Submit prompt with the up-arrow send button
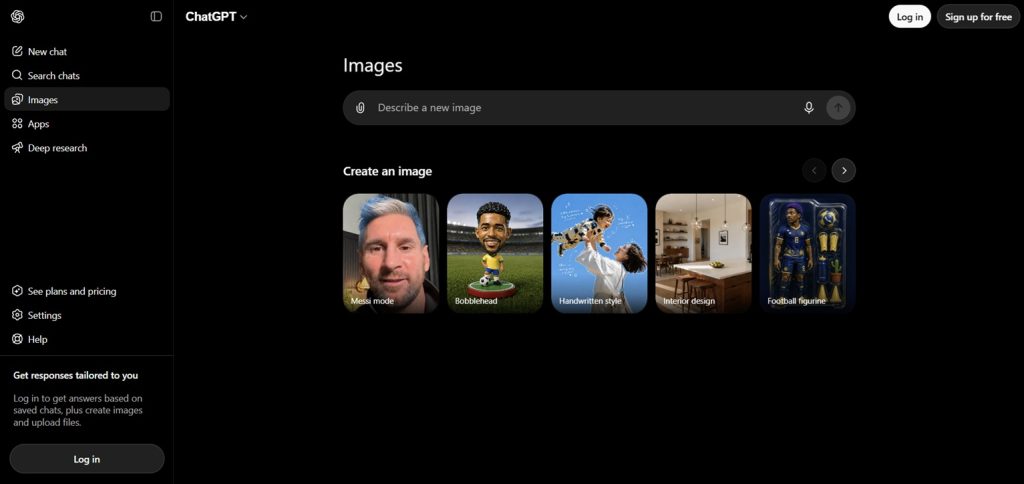The image size is (1024, 484). (x=838, y=108)
